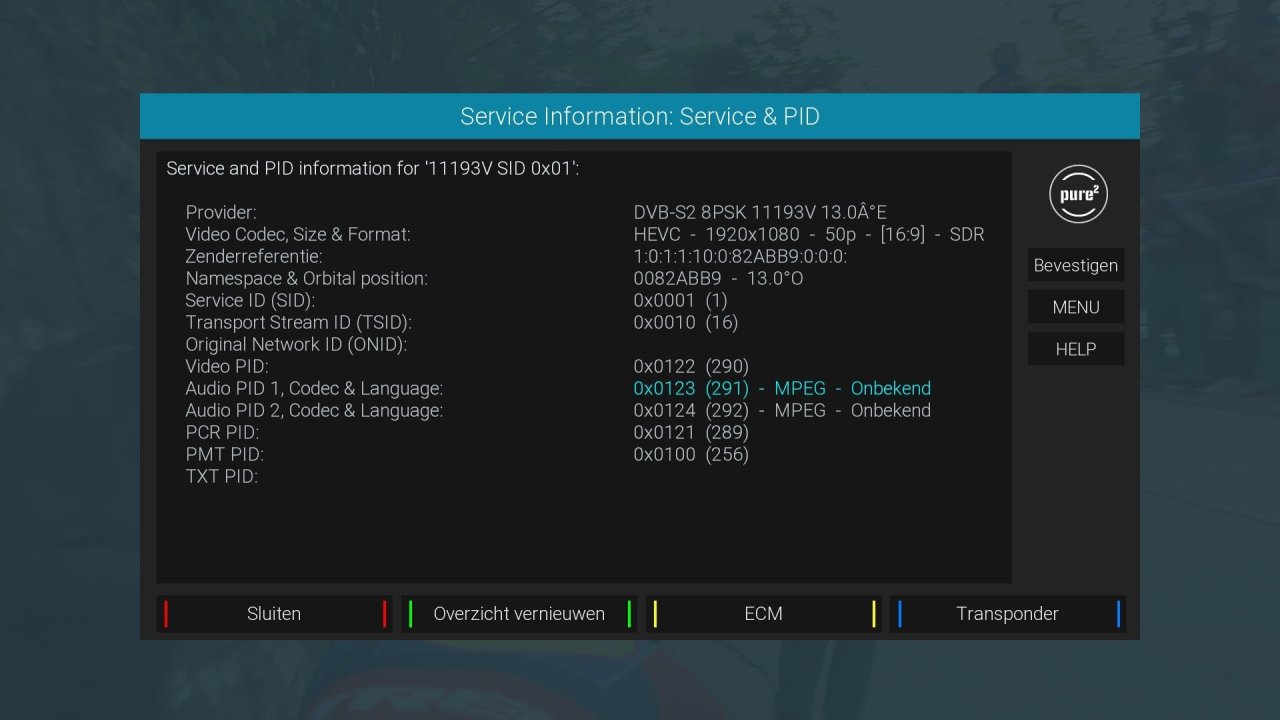Switch to blue Transponder info button

tap(1006, 614)
